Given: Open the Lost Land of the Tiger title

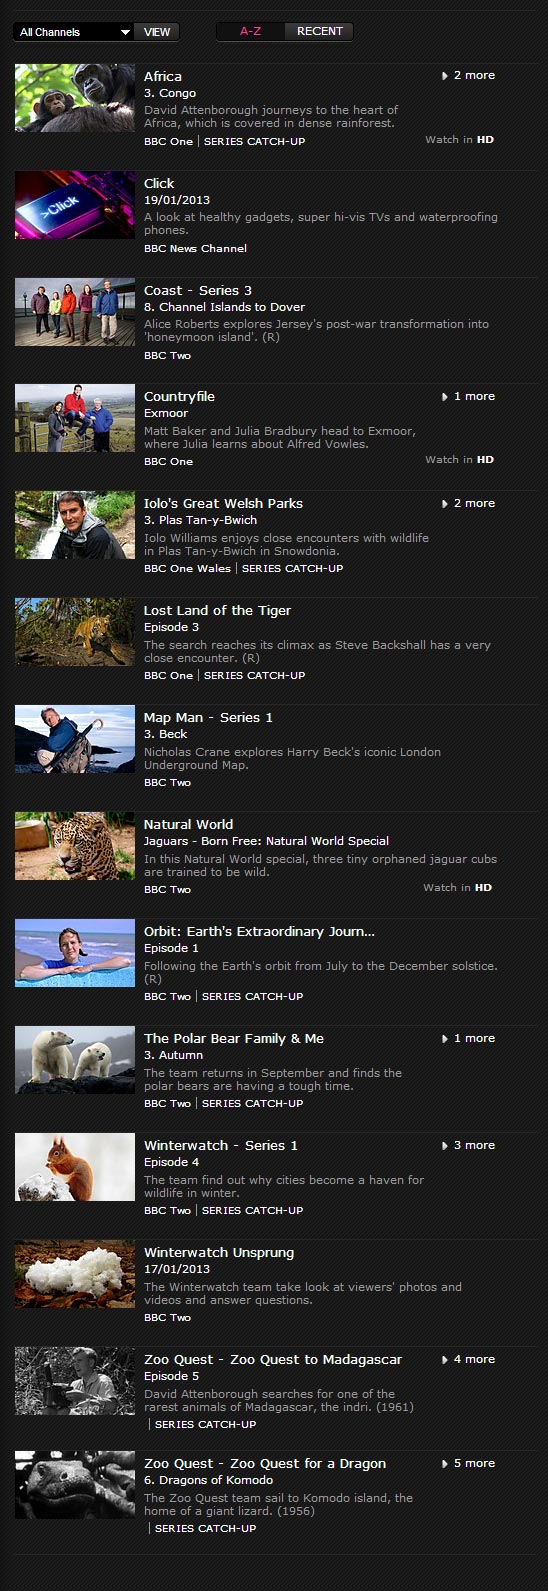Looking at the screenshot, I should pos(217,610).
